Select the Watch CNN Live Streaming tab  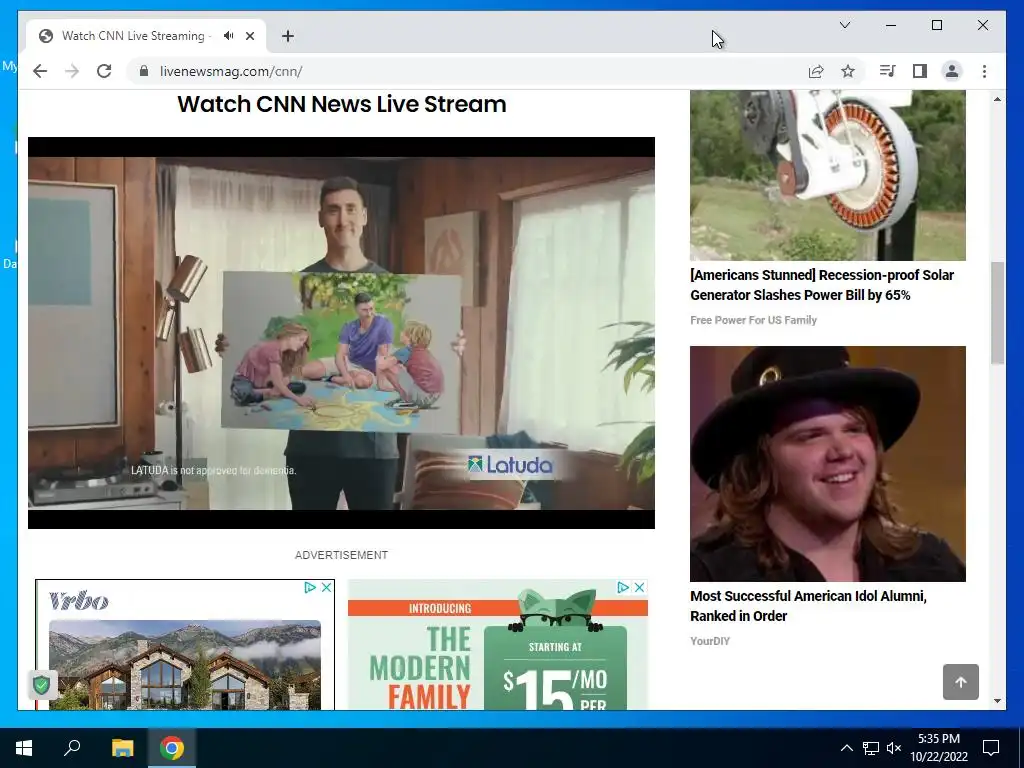point(146,36)
